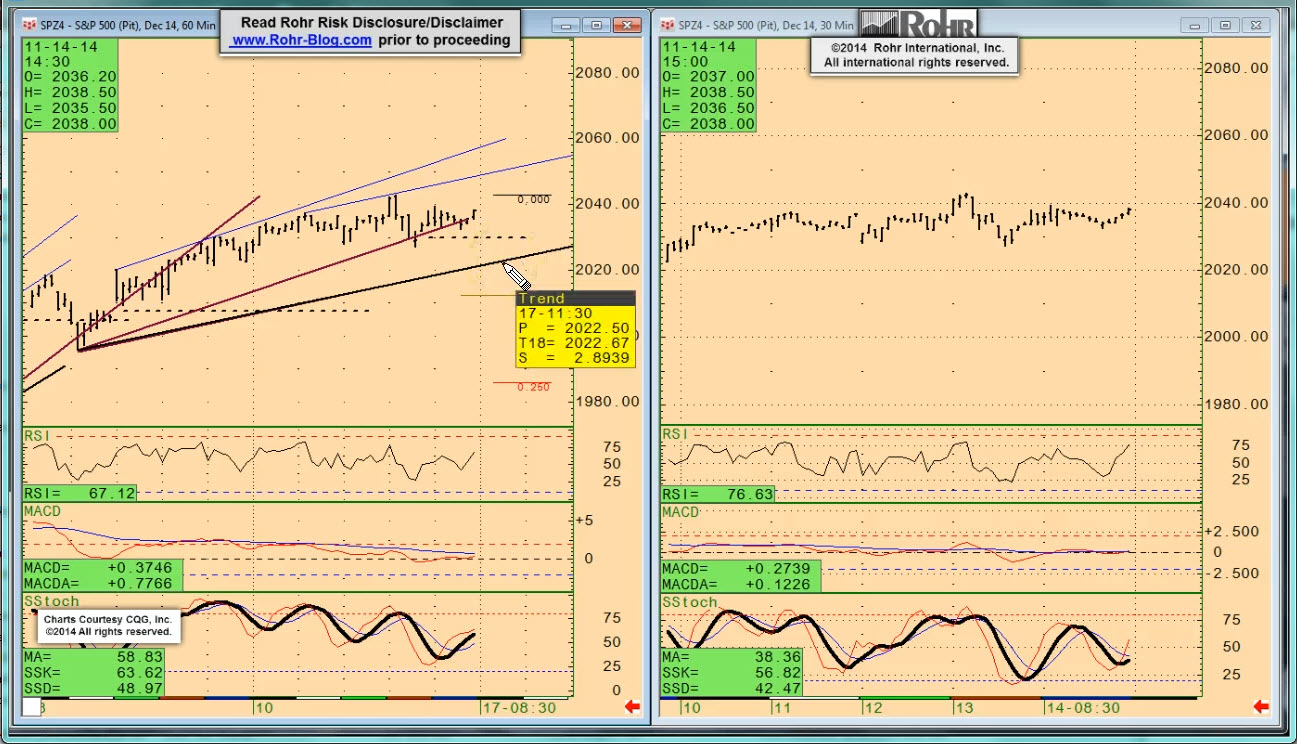Click the Rohr logo above the 30 Min chart
This screenshot has height=744, width=1297.
917,23
